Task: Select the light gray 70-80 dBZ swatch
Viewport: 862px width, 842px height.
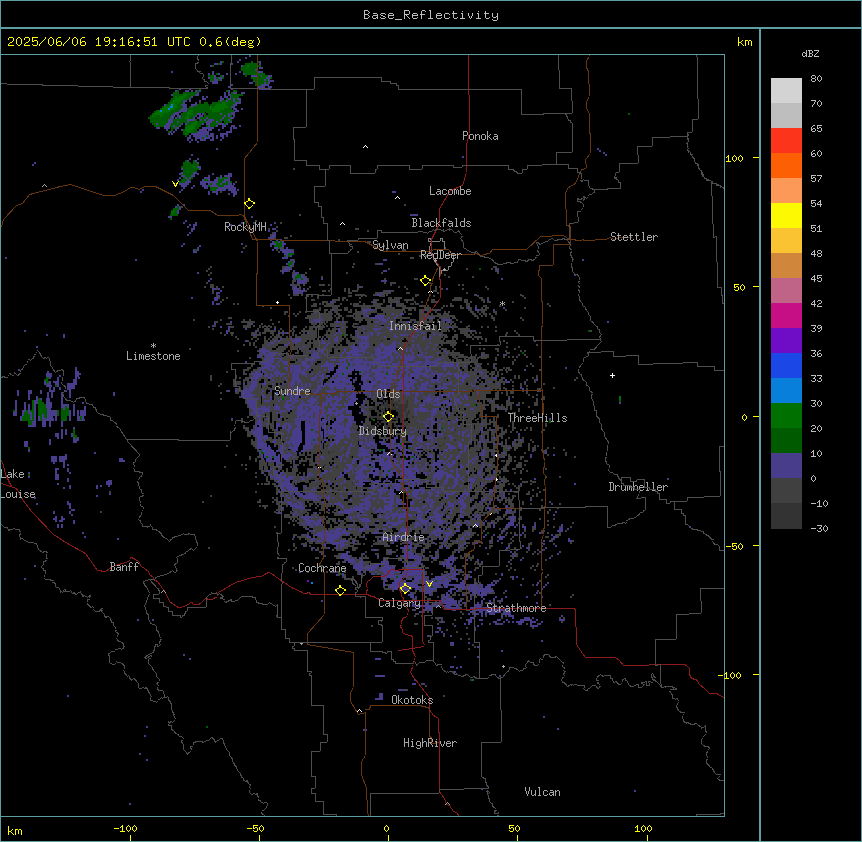Action: 786,91
